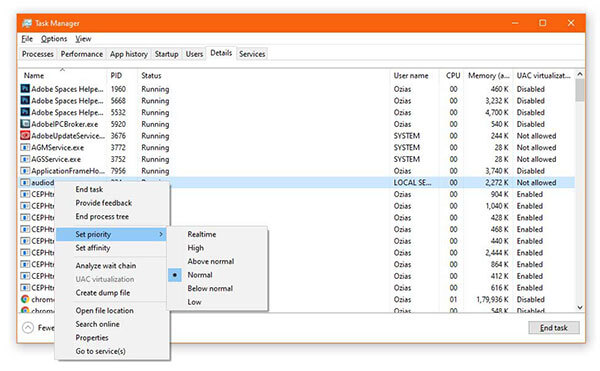The height and width of the screenshot is (371, 600).
Task: Select the Normal priority radio option
Action: (x=218, y=275)
